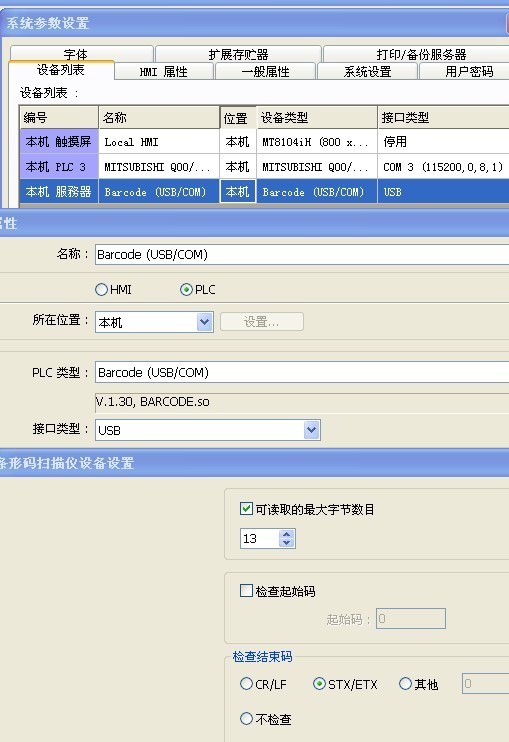Switch to the HMI 属性 tab

pyautogui.click(x=164, y=71)
